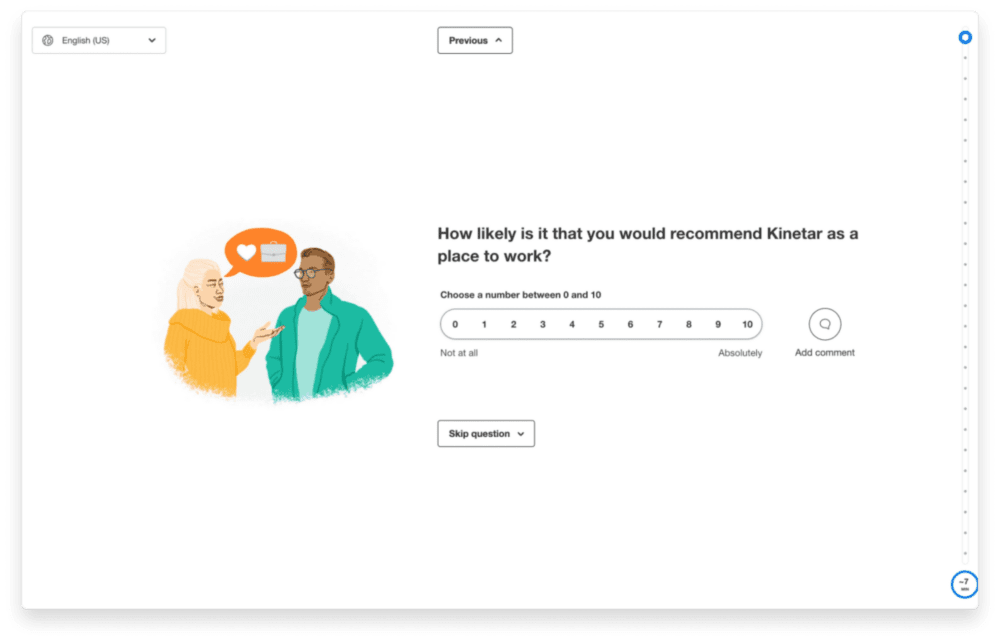Click the Absolutely label under the scale
This screenshot has height=642, width=1000.
pyautogui.click(x=739, y=353)
